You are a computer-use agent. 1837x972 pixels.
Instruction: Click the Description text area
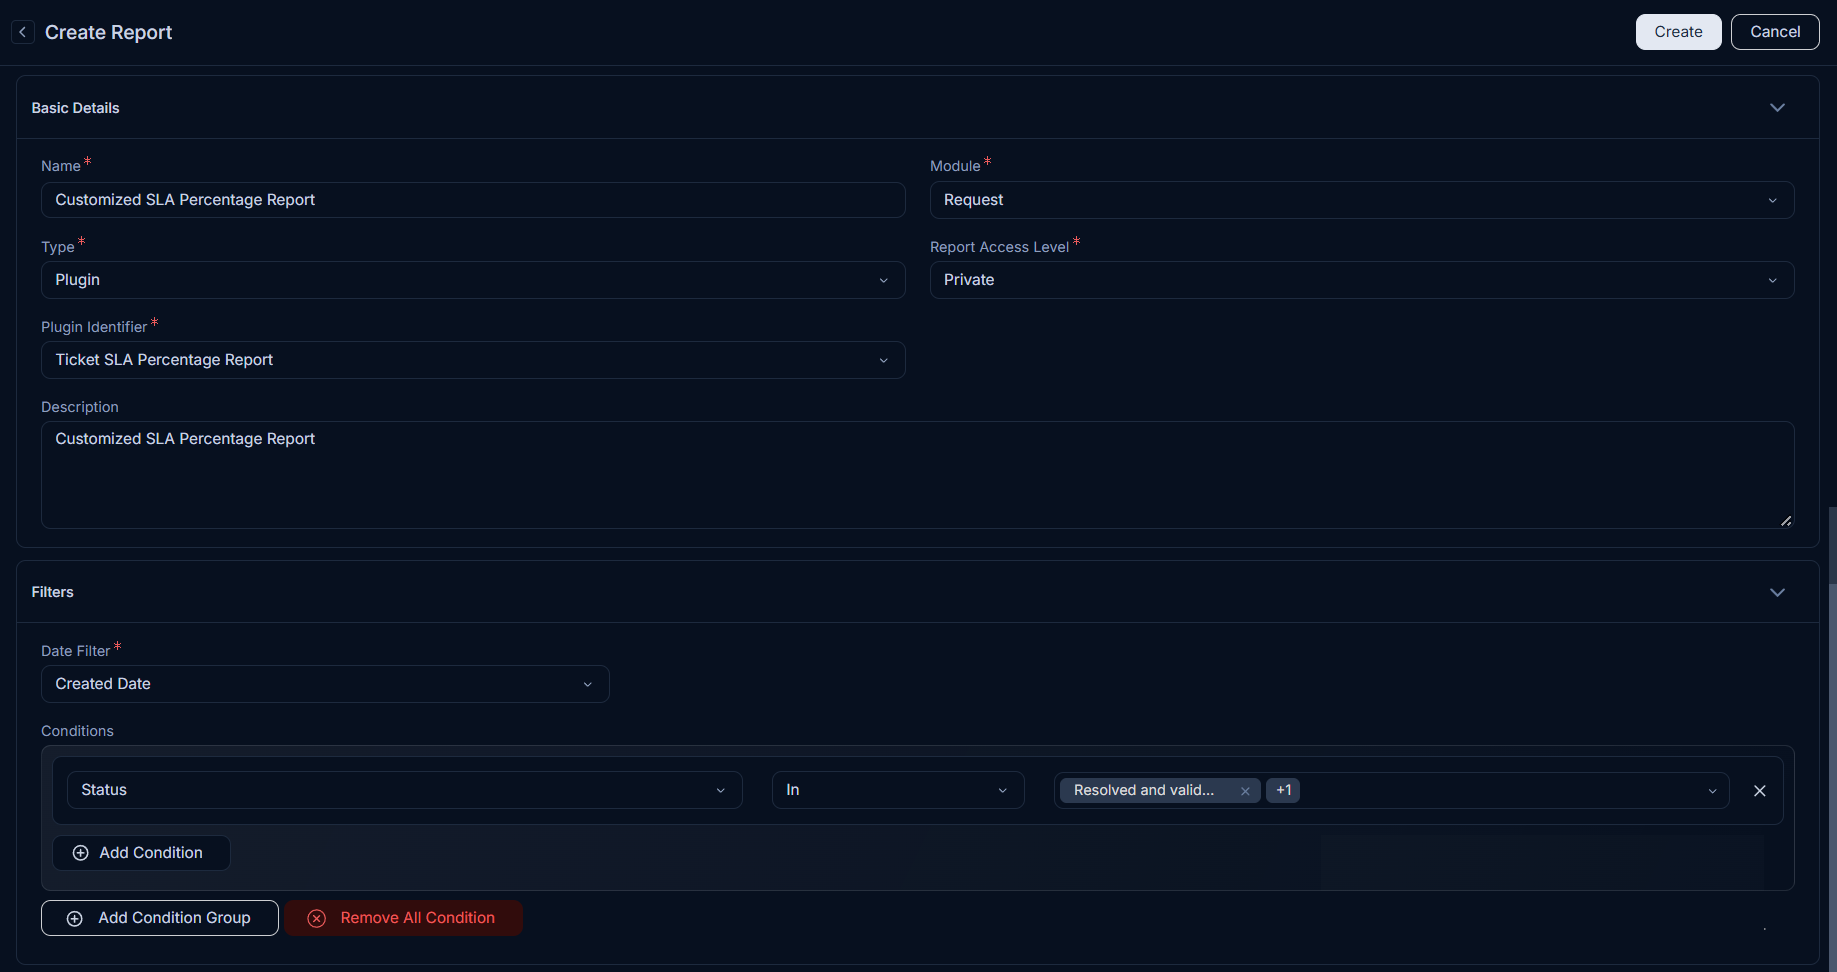tap(917, 475)
